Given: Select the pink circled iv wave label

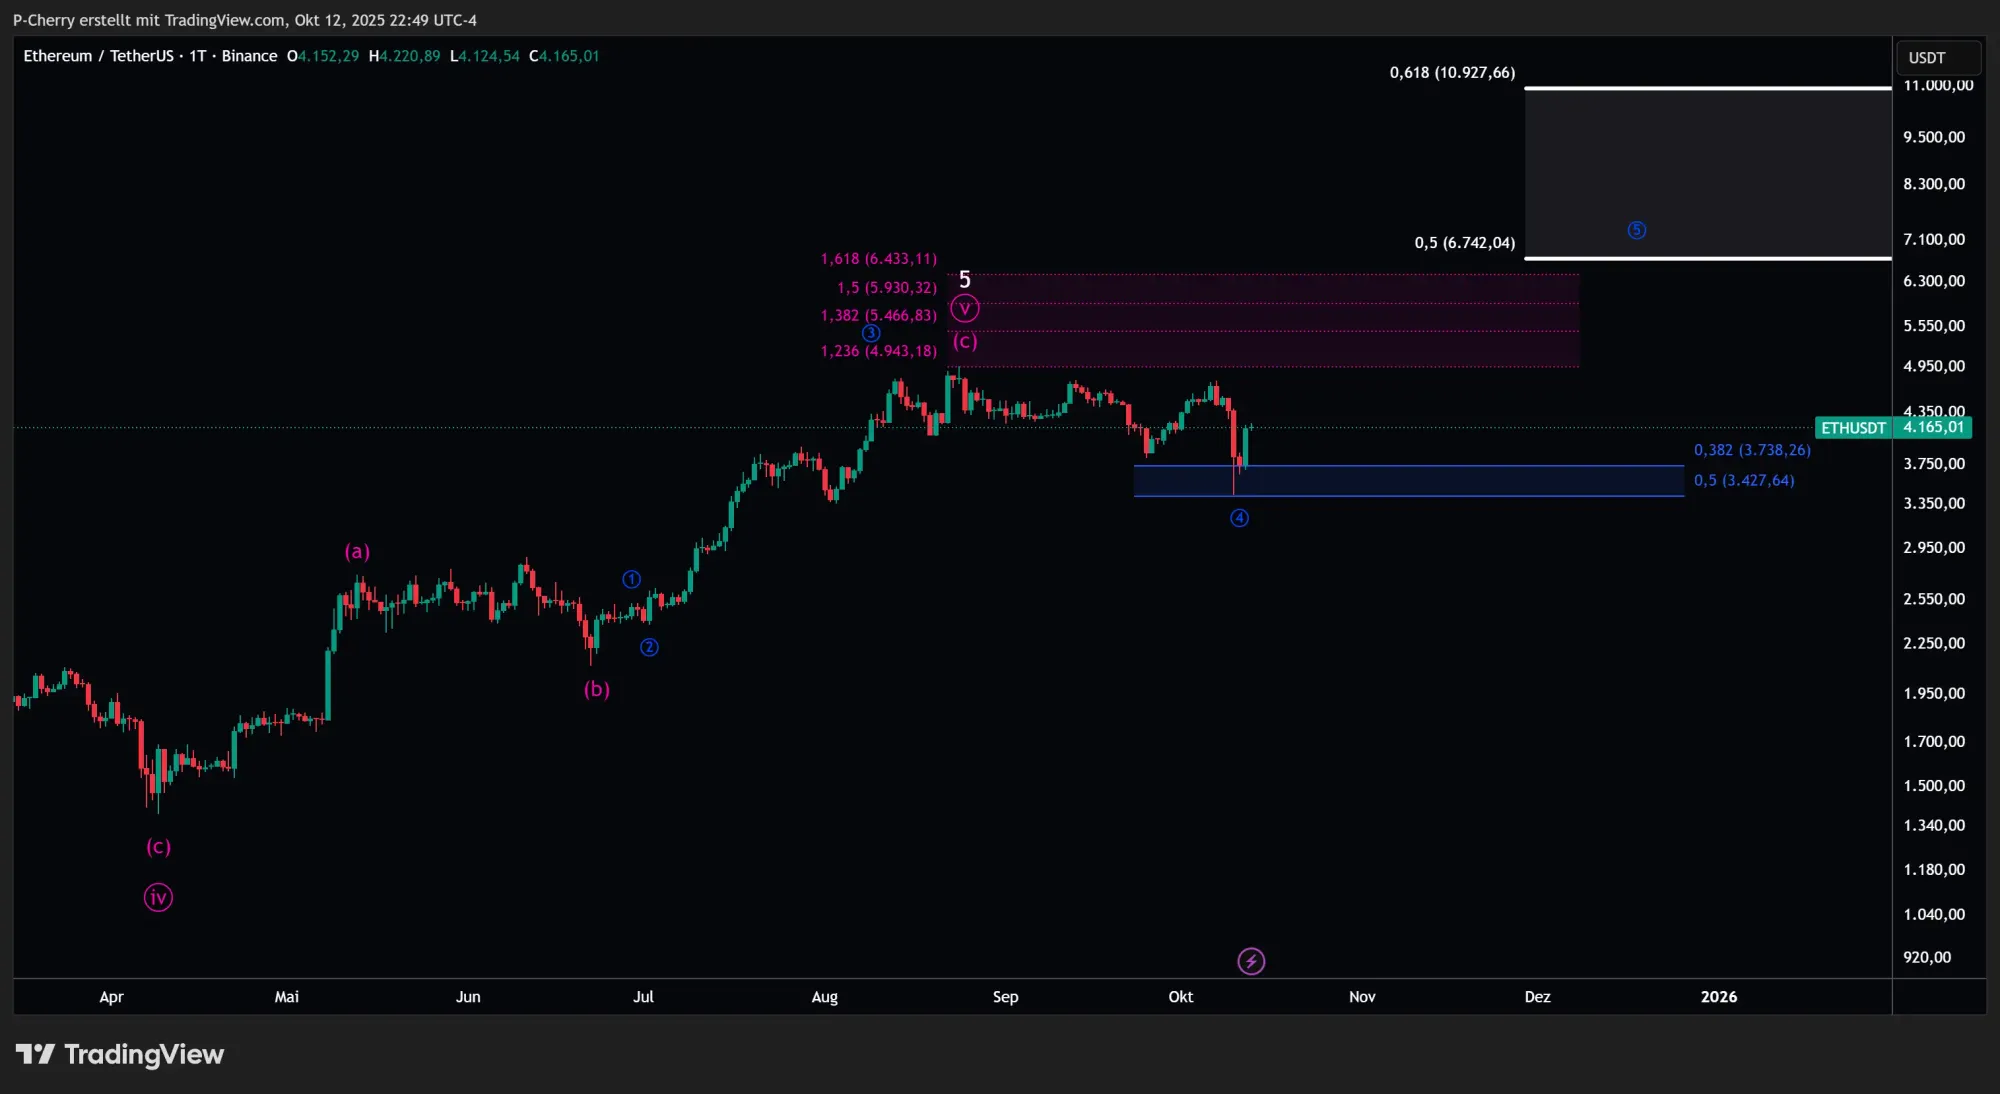Looking at the screenshot, I should (158, 897).
